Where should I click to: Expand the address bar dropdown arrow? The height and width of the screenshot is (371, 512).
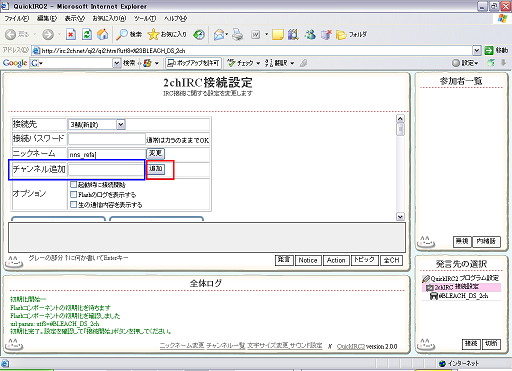click(477, 50)
